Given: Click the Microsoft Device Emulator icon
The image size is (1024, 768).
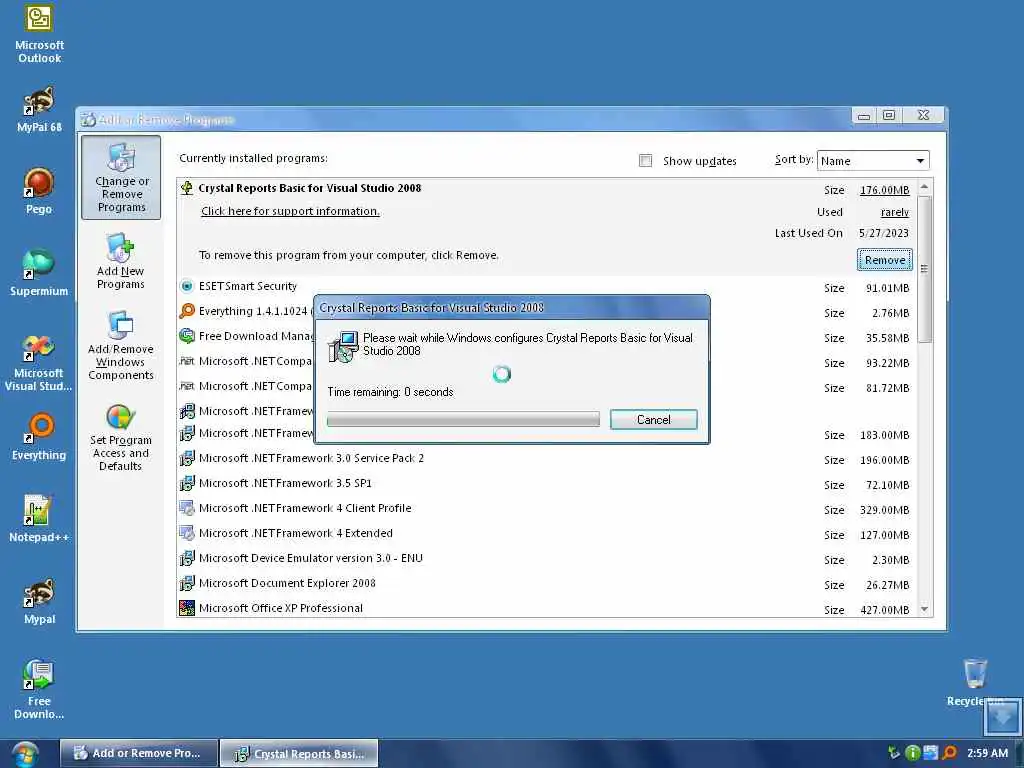Looking at the screenshot, I should (x=187, y=558).
